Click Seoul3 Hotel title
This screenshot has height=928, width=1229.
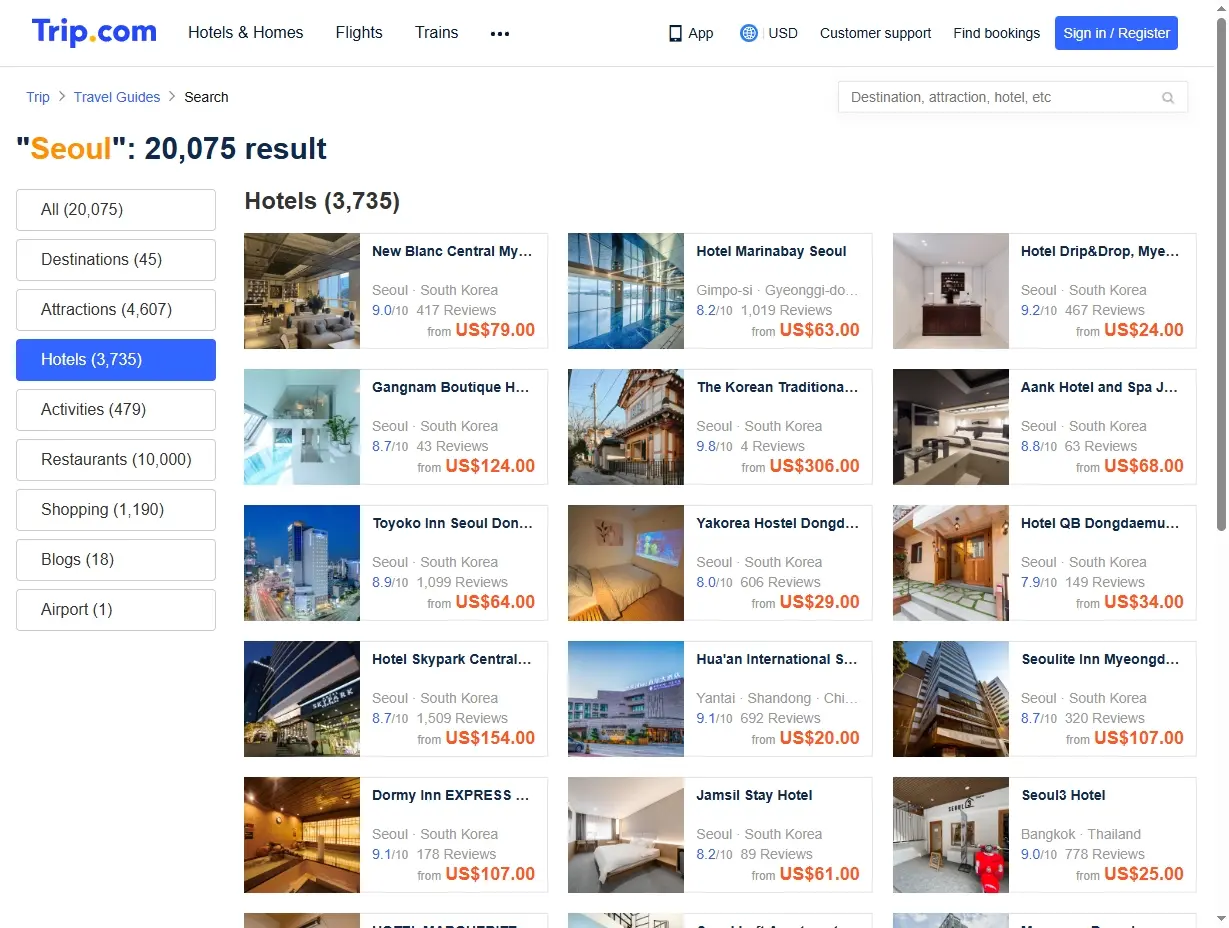tap(1063, 796)
